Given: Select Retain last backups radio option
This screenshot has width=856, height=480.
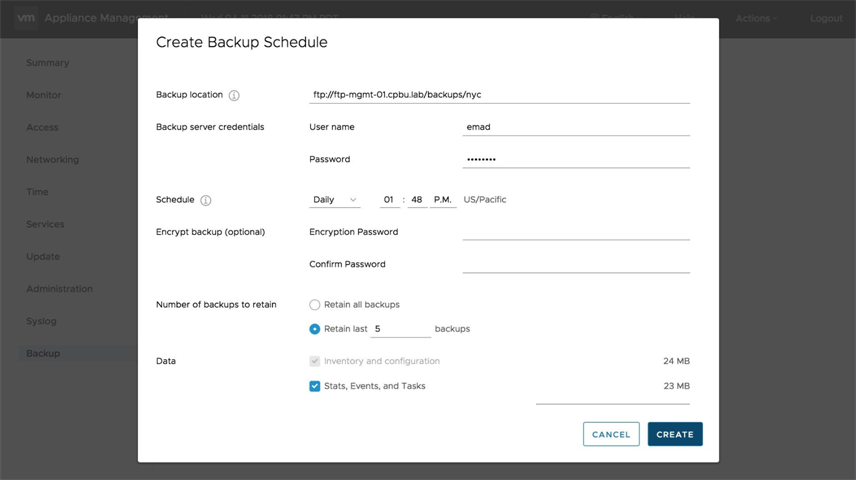Looking at the screenshot, I should coord(315,329).
